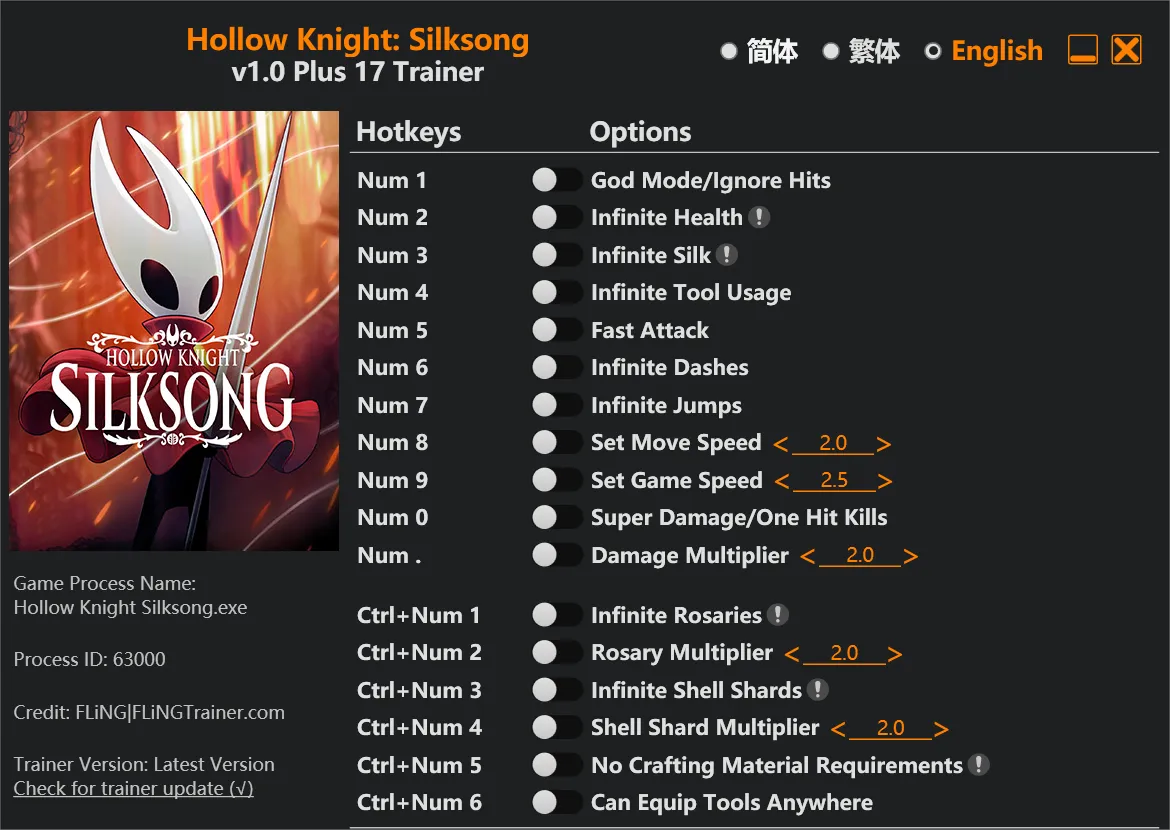Viewport: 1170px width, 830px height.
Task: Click the info icon beside Infinite Rosaries
Action: 778,615
